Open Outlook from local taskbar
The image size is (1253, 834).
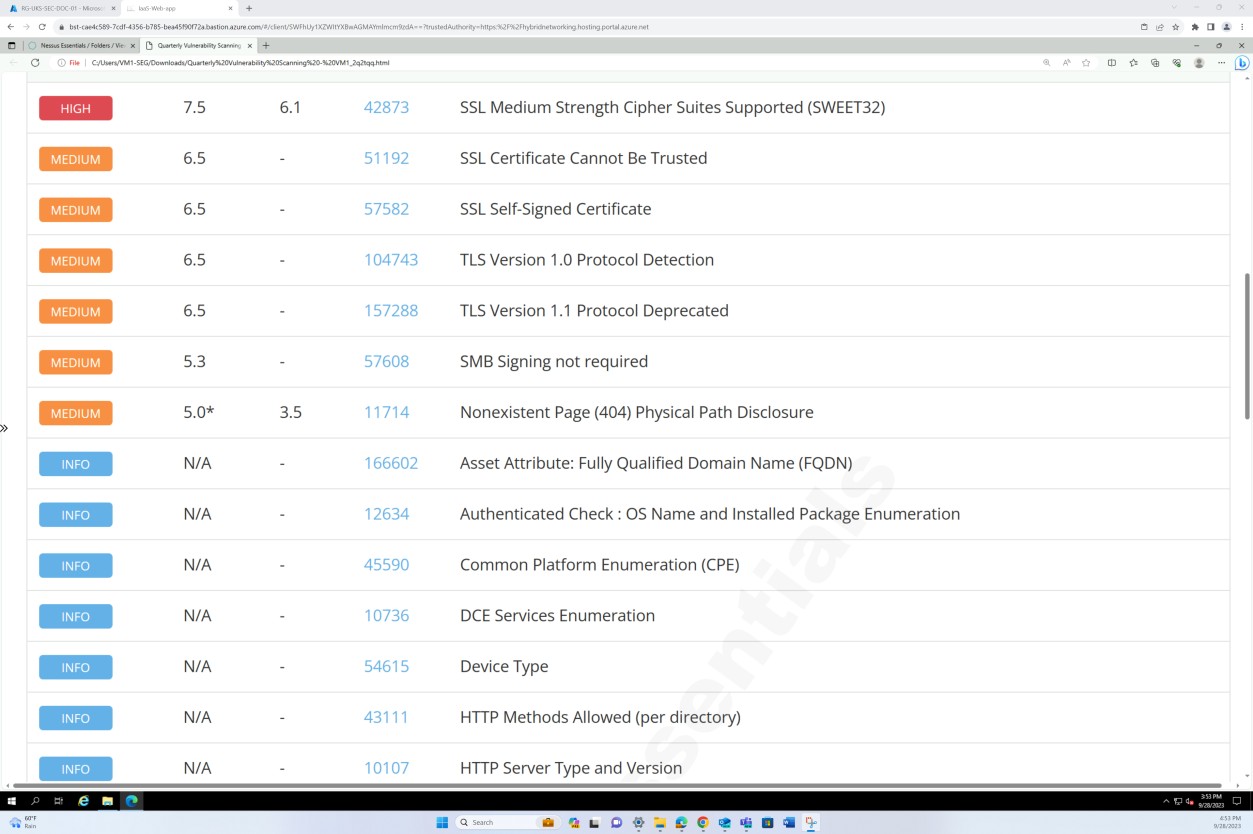pos(725,822)
